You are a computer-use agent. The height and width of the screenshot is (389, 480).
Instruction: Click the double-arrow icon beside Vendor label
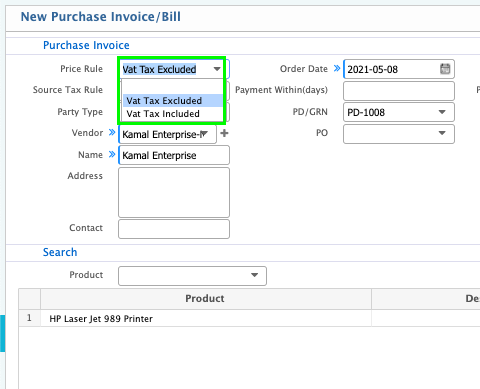112,133
